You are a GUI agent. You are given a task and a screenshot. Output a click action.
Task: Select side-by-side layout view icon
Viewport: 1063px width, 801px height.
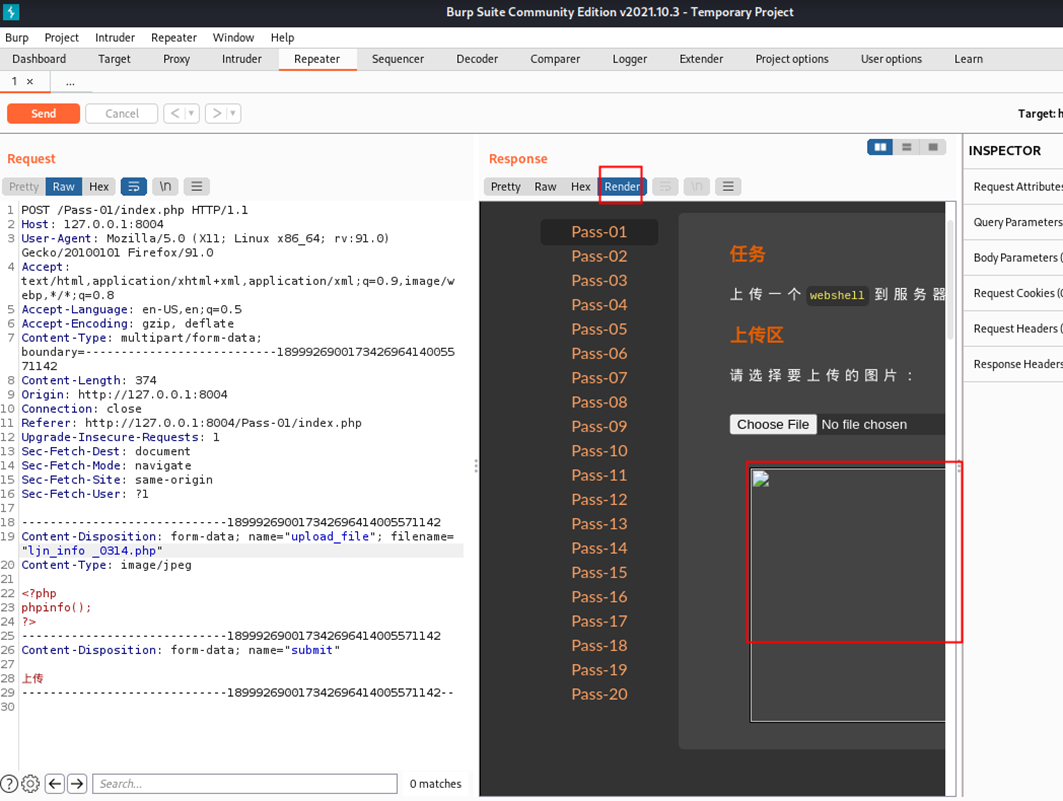pos(880,147)
